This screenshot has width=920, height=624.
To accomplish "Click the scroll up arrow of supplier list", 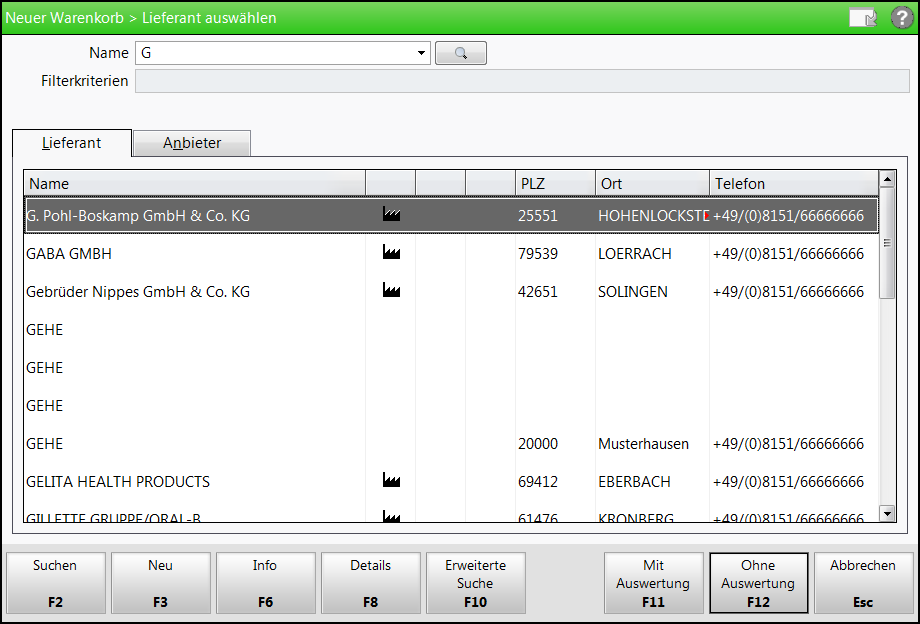I will point(887,178).
